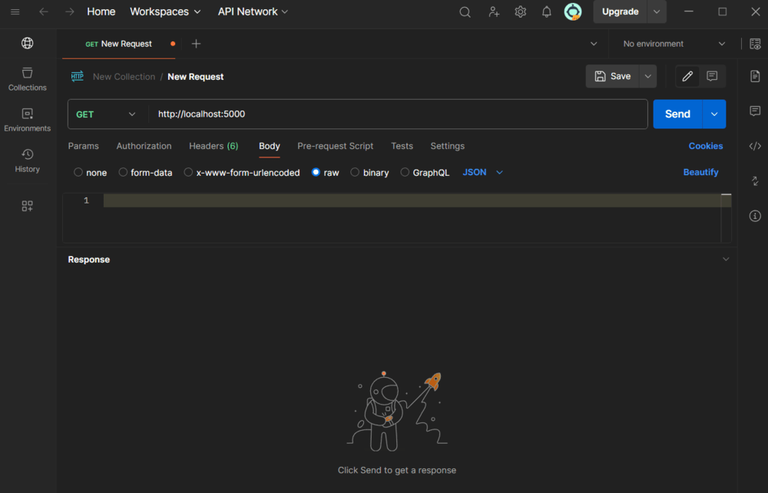Open the settings gear icon
Image resolution: width=768 pixels, height=493 pixels.
click(x=520, y=12)
